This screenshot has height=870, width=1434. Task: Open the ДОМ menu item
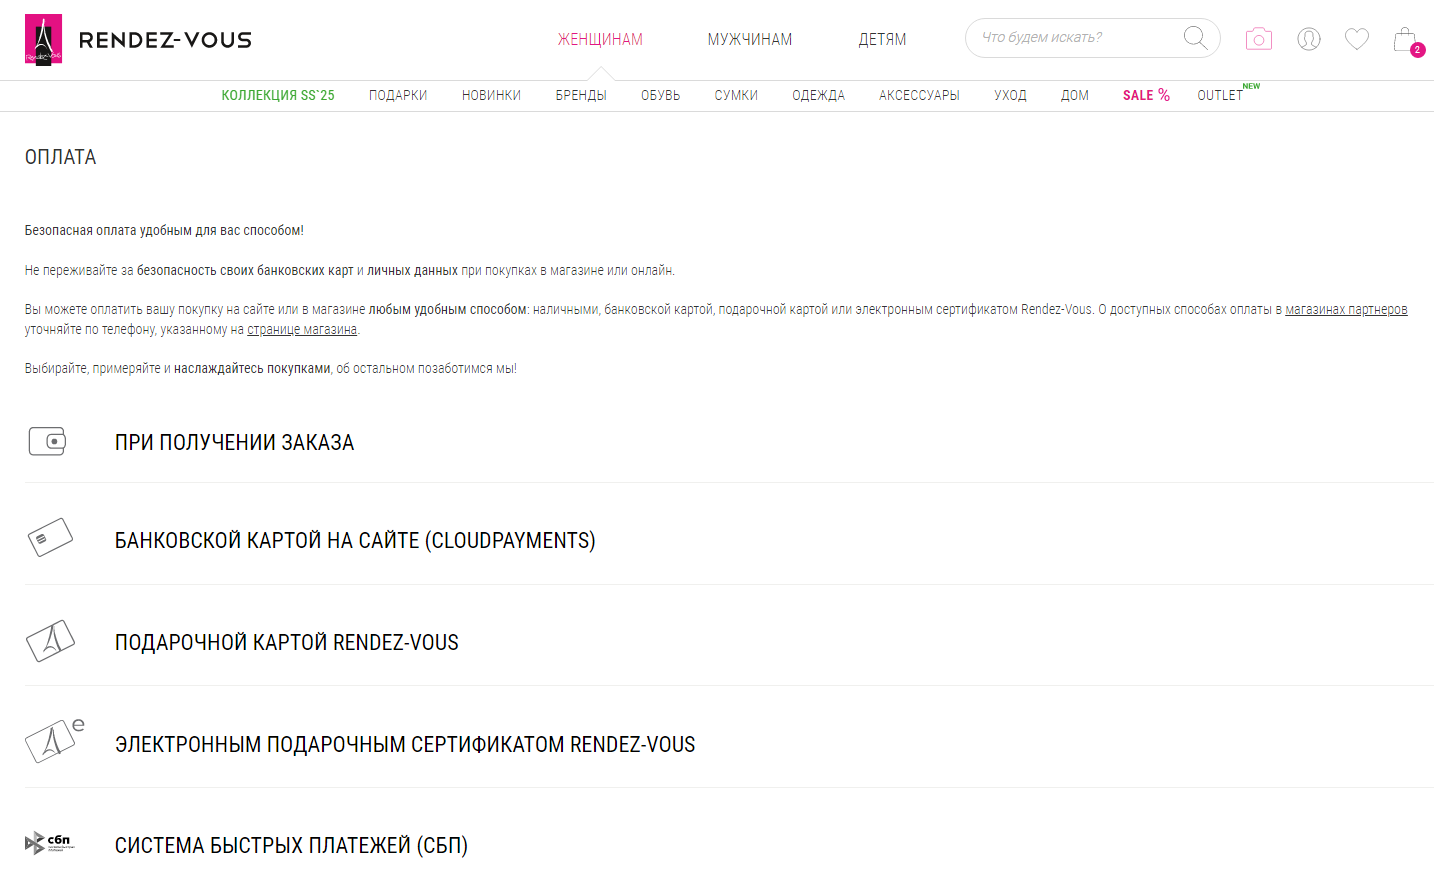click(1075, 95)
